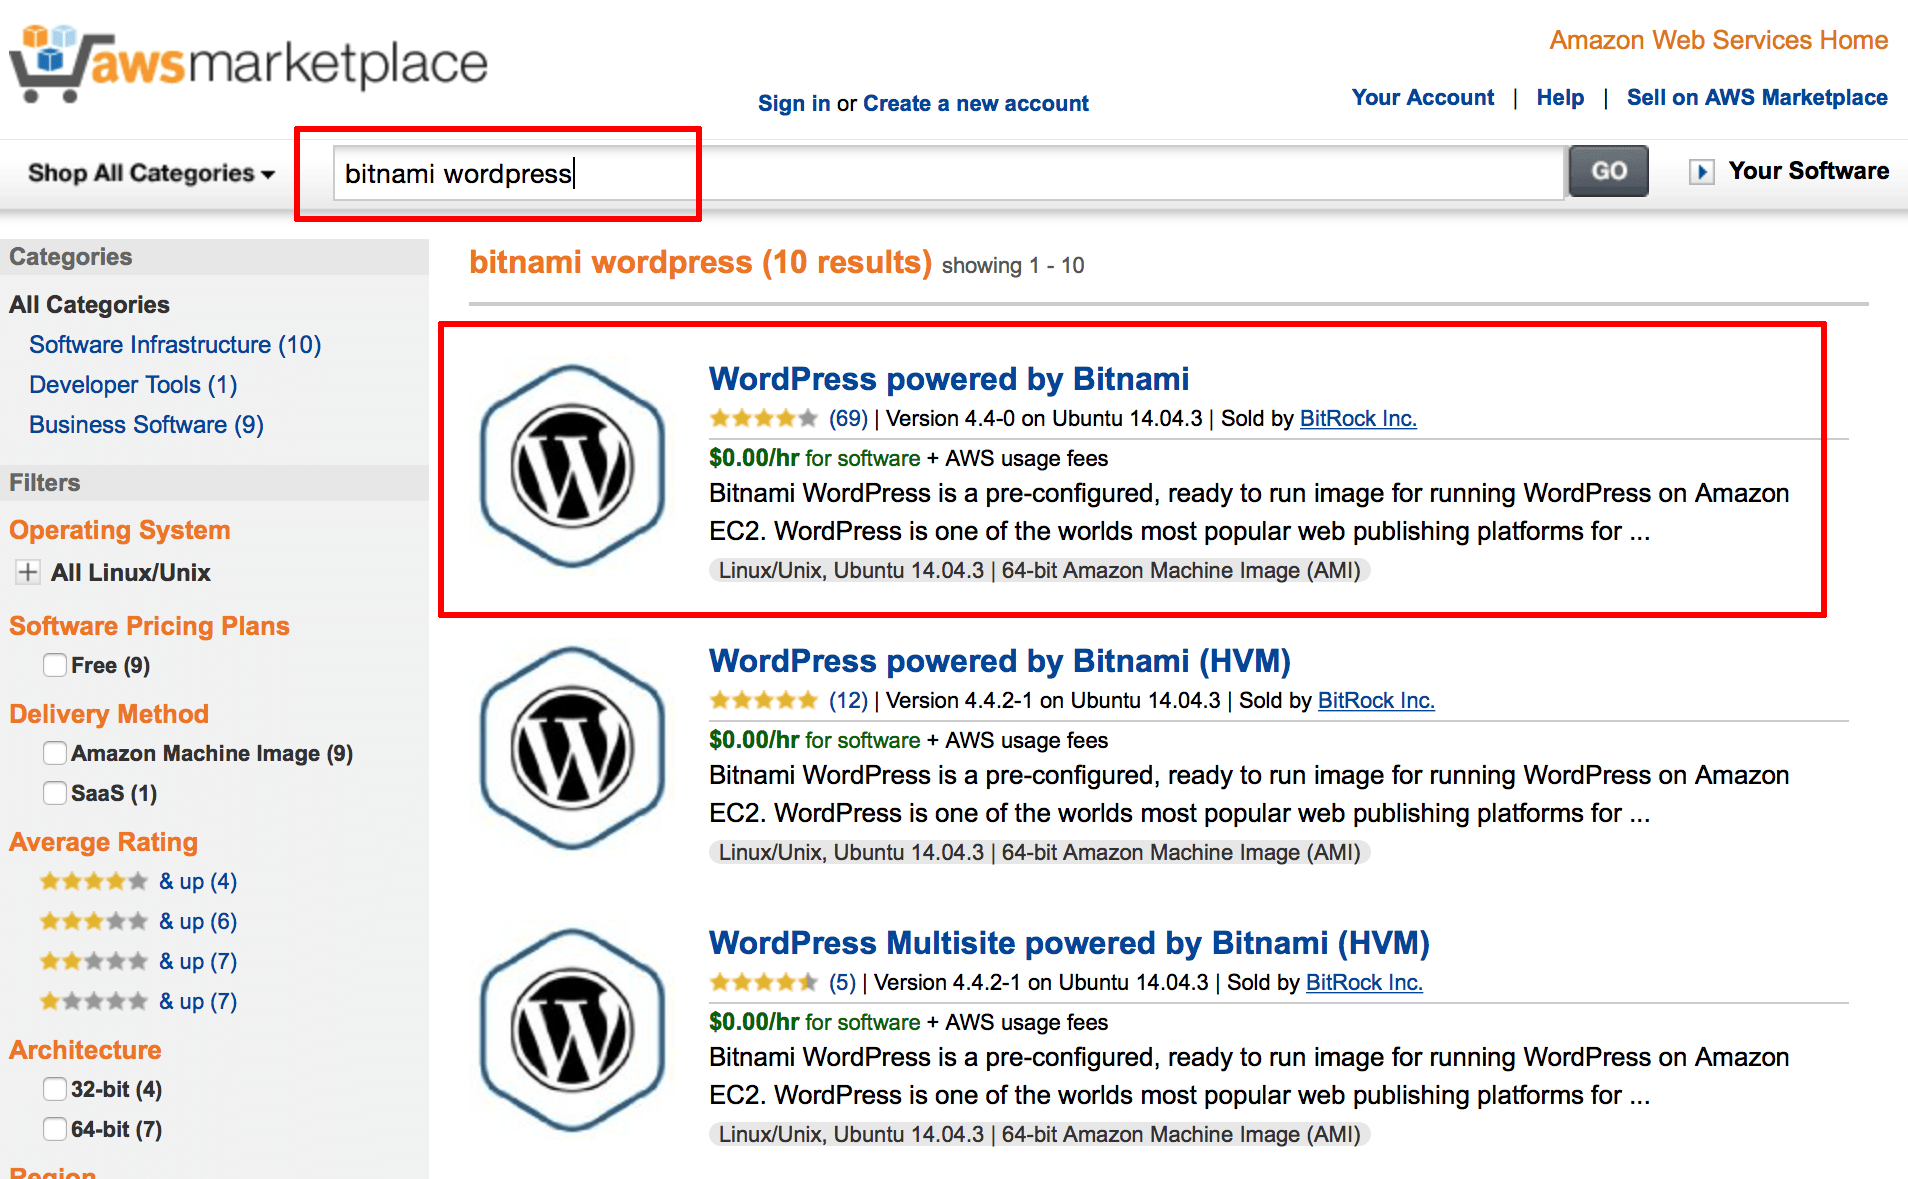
Task: Check Amazon Machine Image (9) delivery method
Action: [x=55, y=753]
